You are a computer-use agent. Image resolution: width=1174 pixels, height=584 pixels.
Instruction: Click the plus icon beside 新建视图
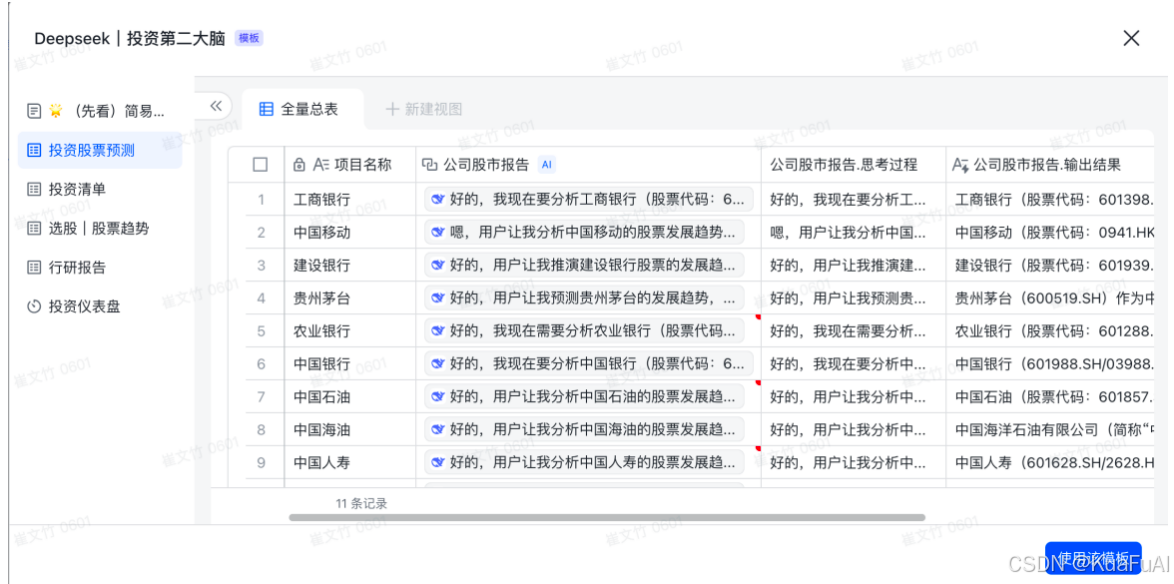pos(392,109)
